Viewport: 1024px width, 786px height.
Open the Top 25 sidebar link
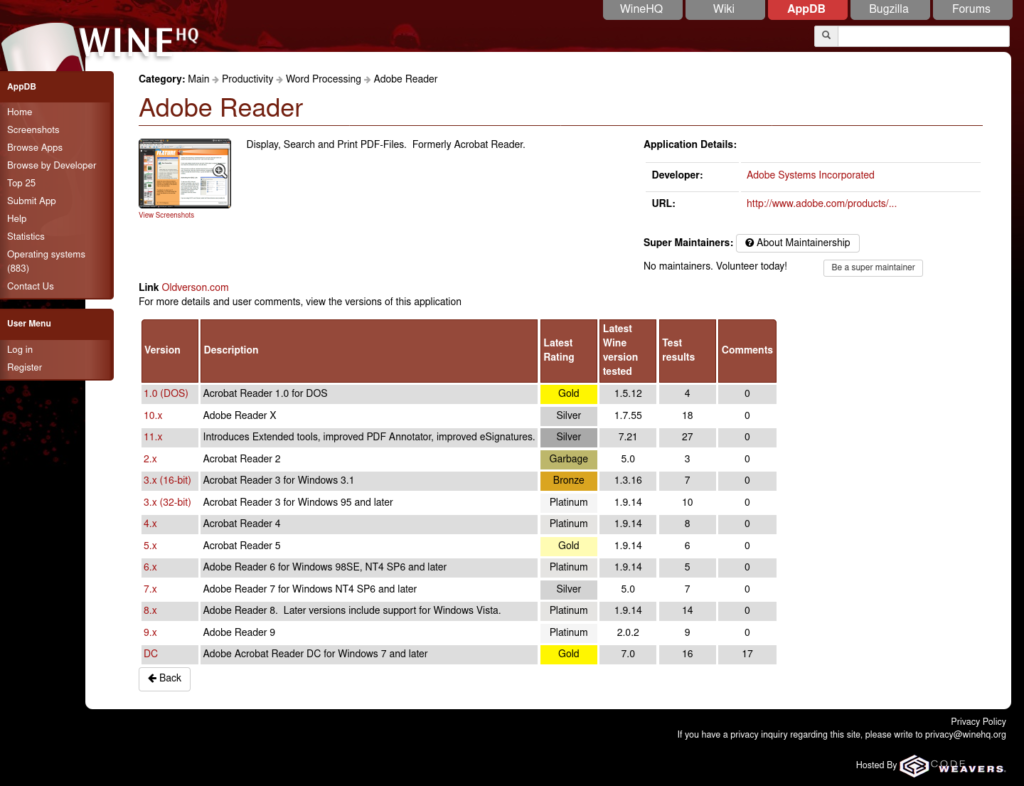pyautogui.click(x=22, y=183)
